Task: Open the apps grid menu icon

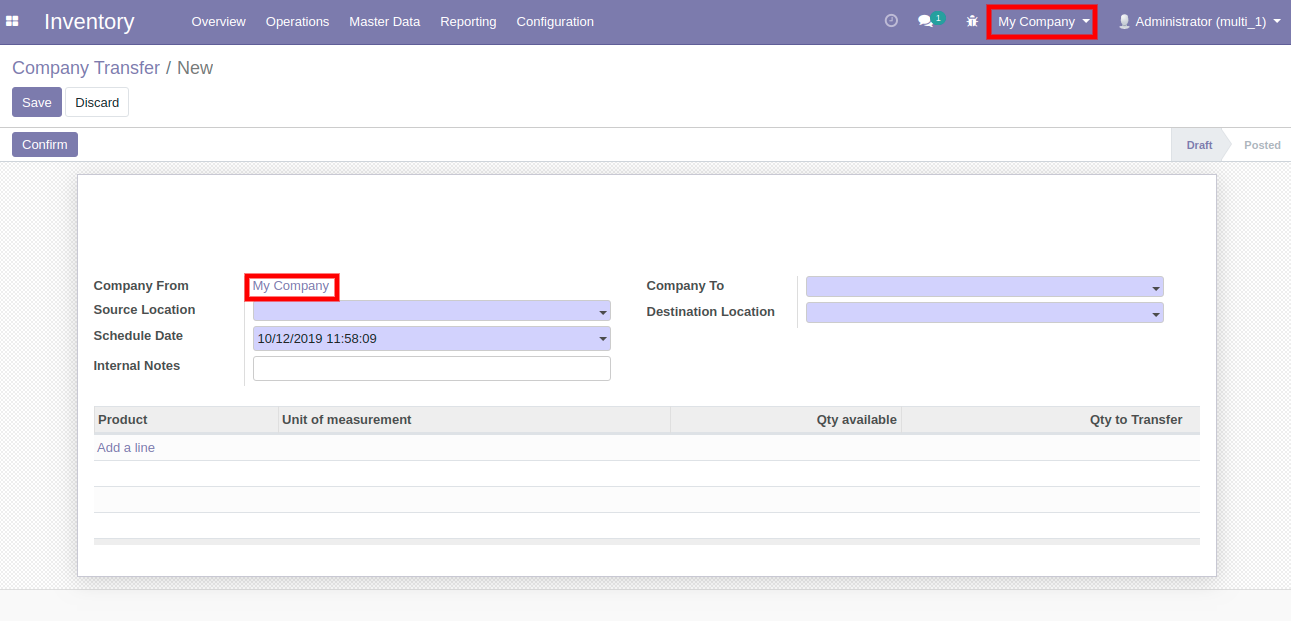Action: pos(12,21)
